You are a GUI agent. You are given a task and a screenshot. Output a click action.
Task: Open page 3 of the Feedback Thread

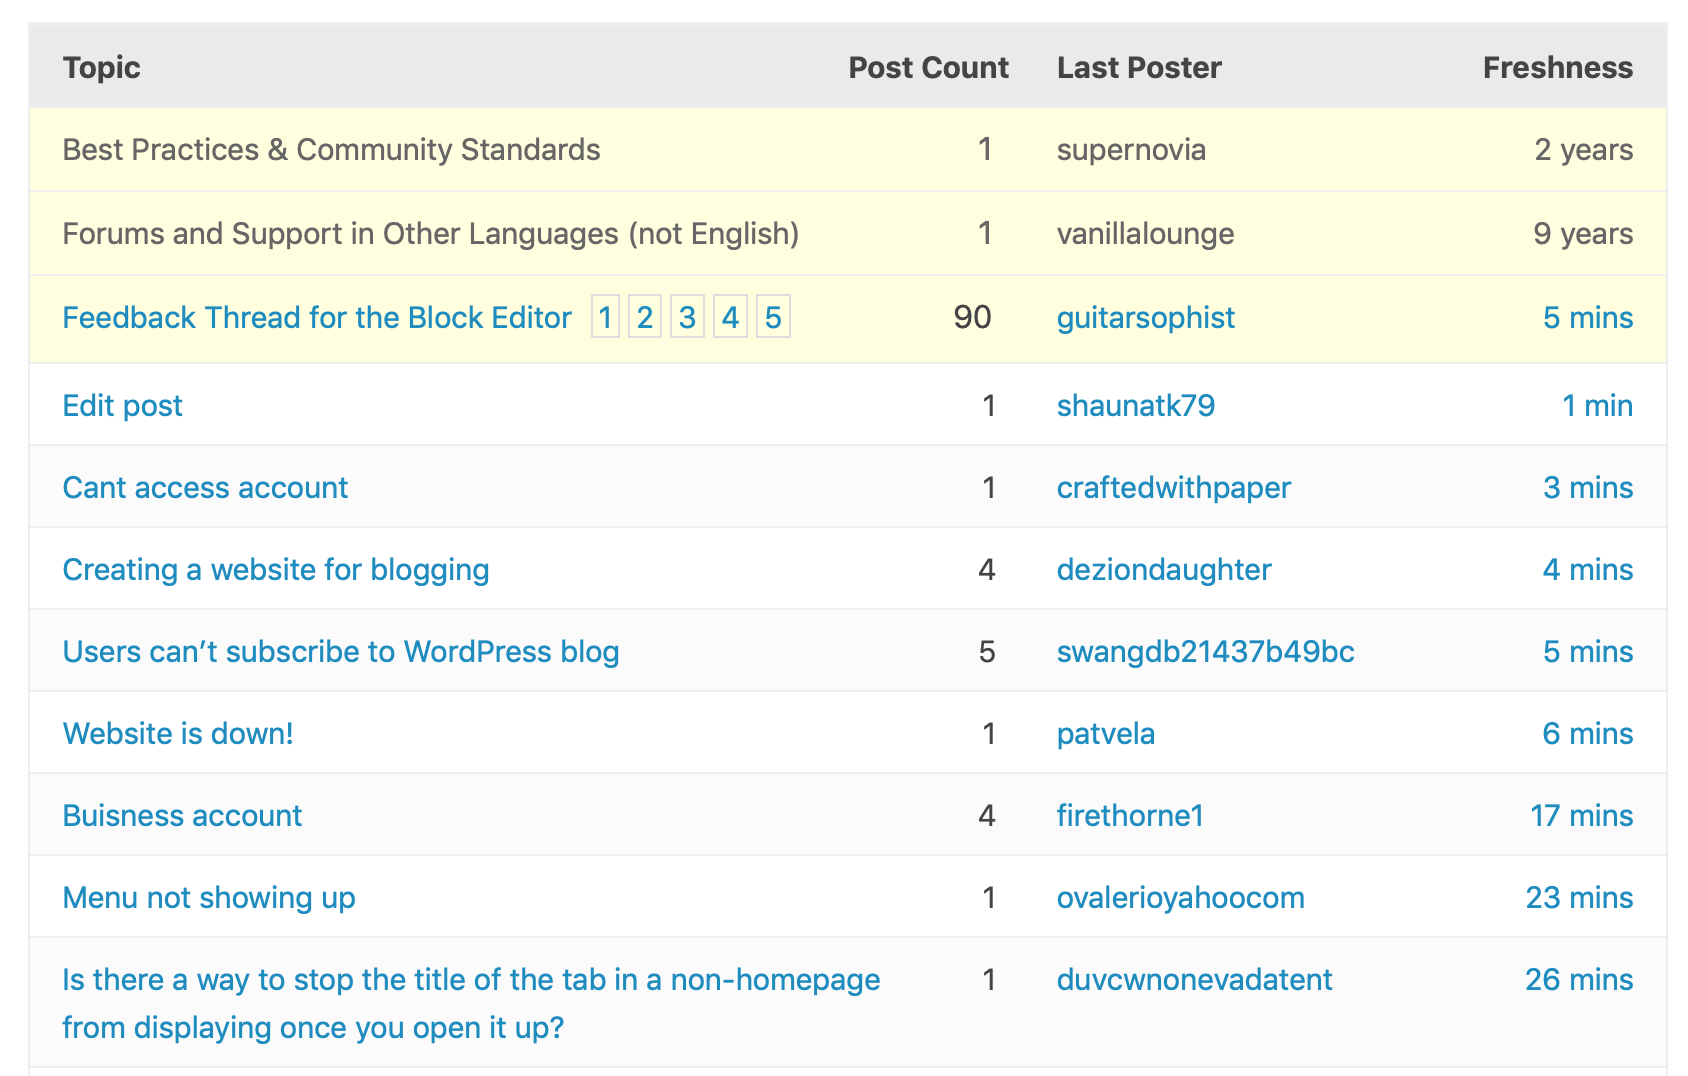point(686,317)
